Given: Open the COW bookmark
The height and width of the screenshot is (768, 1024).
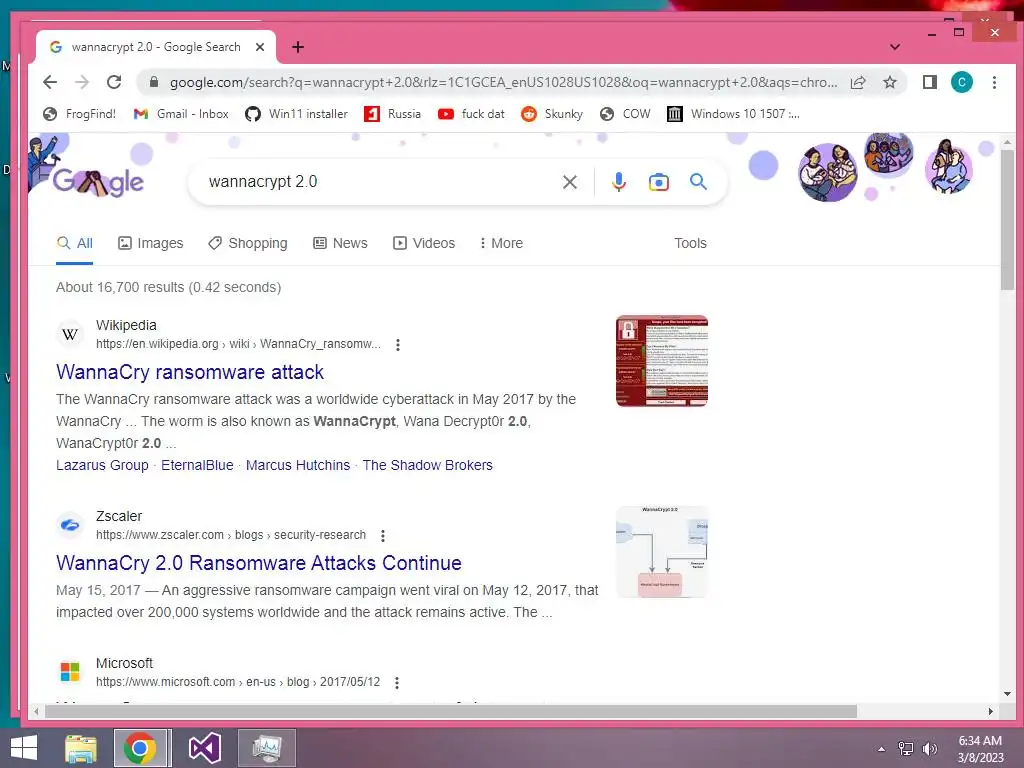Looking at the screenshot, I should click(625, 114).
